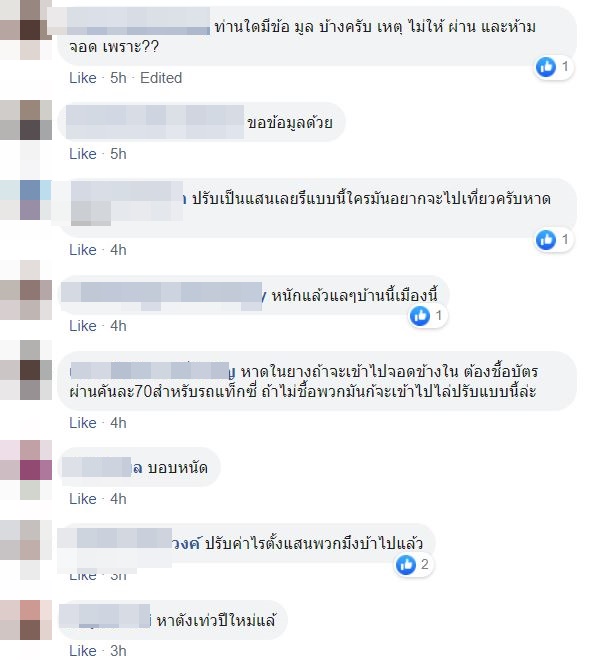
Task: Open like reactions on 'หนักแล้วแลๆบ้านนี้เมืองนี้' comment
Action: click(427, 316)
